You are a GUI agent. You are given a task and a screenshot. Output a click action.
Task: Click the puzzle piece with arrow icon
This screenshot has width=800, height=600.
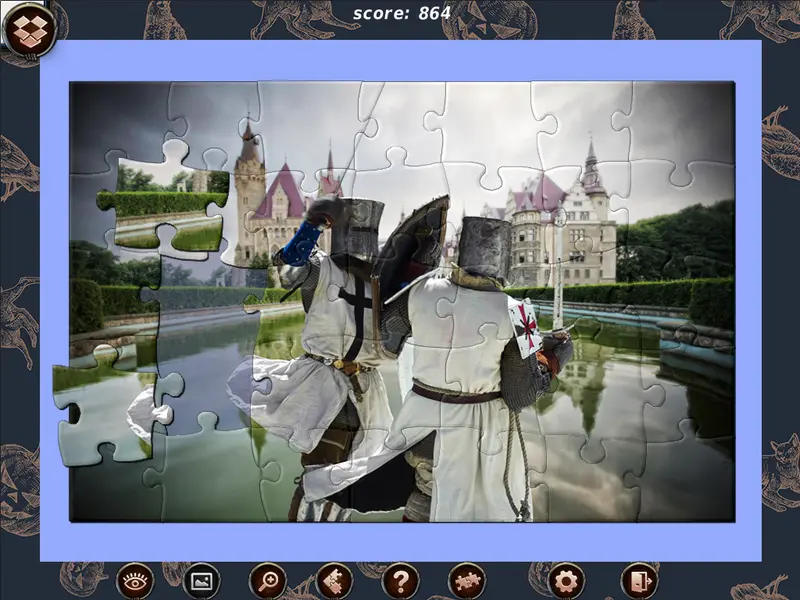[335, 580]
